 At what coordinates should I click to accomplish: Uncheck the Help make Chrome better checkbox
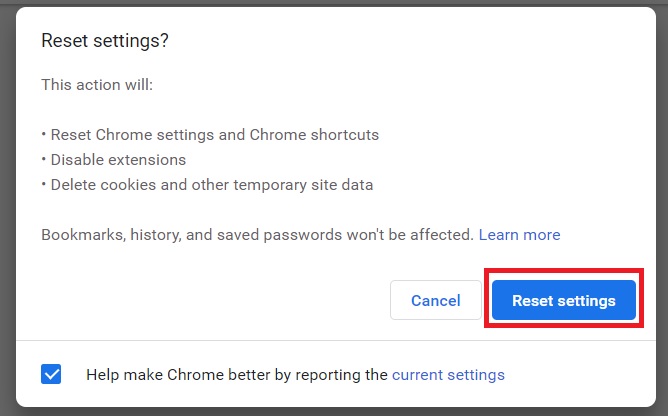click(51, 375)
